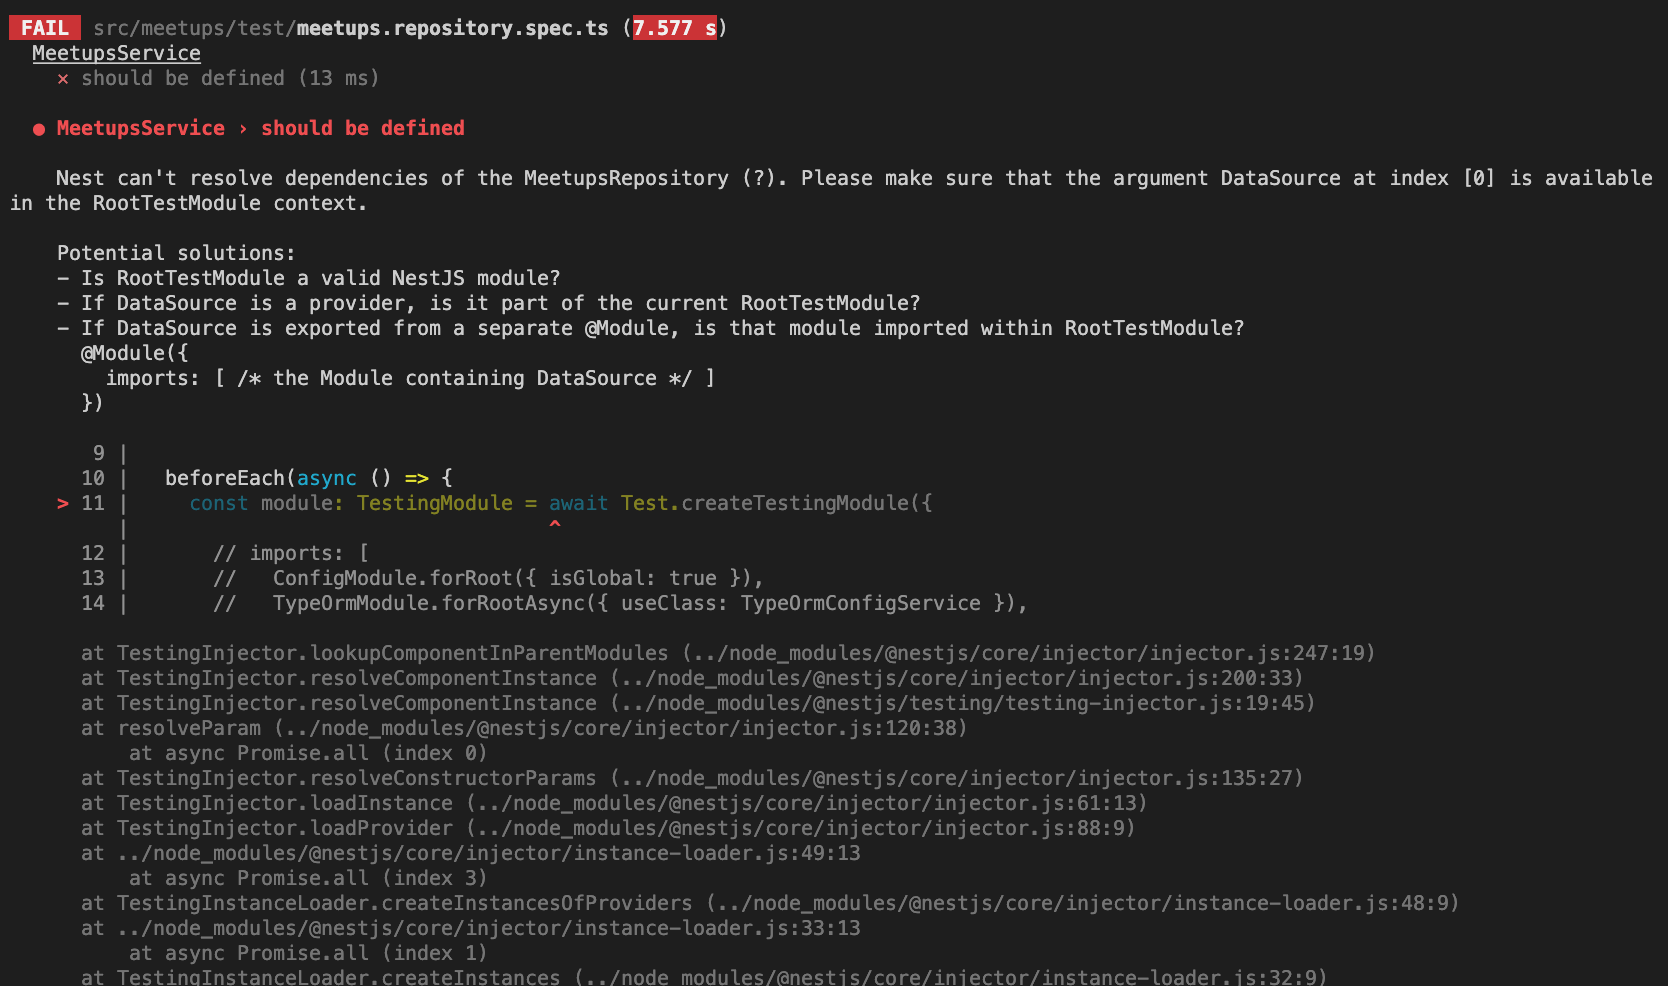This screenshot has width=1668, height=986.
Task: Click the red arrow marker at line 11
Action: coord(63,503)
